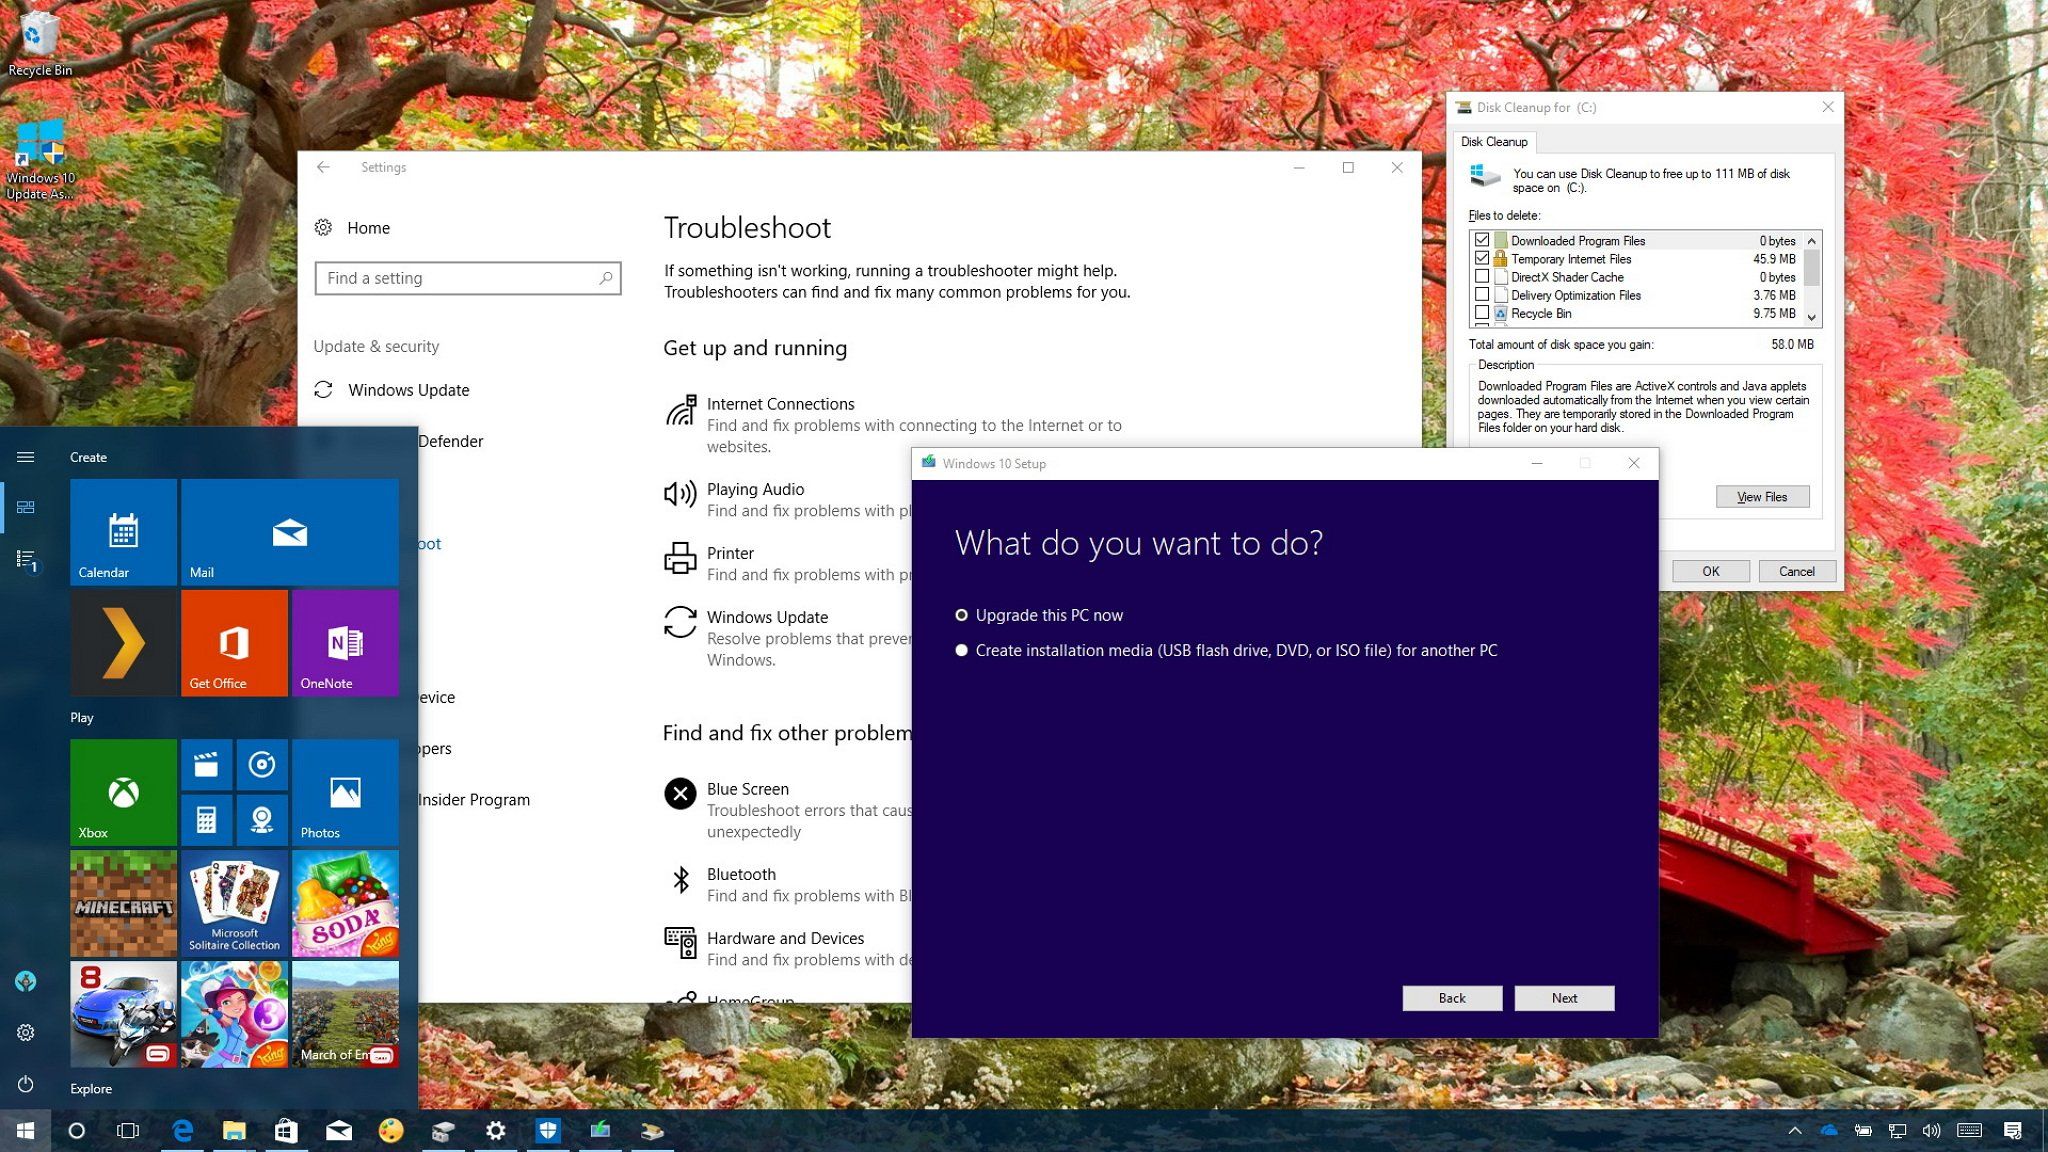Select Create installation media option

coord(1226,650)
